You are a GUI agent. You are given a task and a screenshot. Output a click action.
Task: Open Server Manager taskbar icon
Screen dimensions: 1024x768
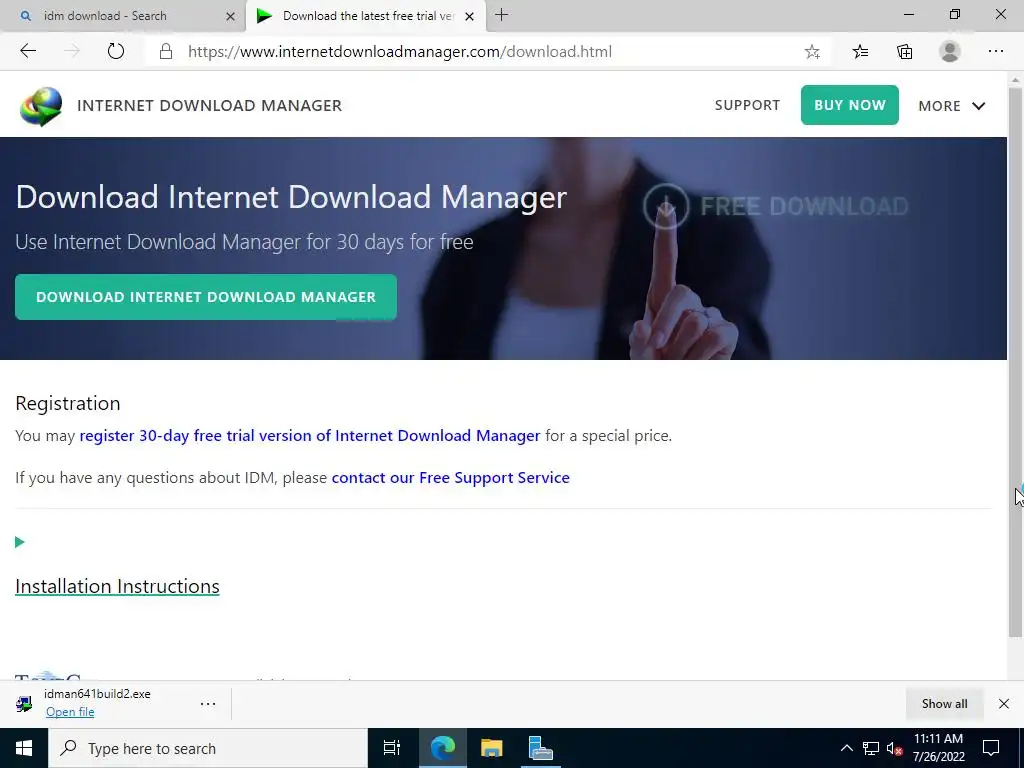pyautogui.click(x=540, y=748)
